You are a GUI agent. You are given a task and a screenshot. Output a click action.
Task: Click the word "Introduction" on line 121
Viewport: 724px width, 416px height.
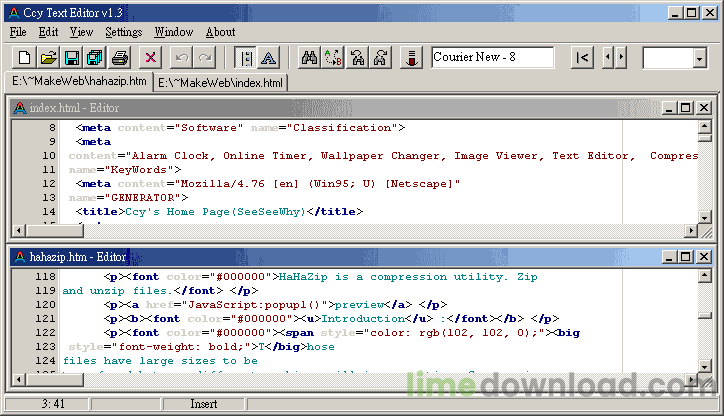point(363,319)
